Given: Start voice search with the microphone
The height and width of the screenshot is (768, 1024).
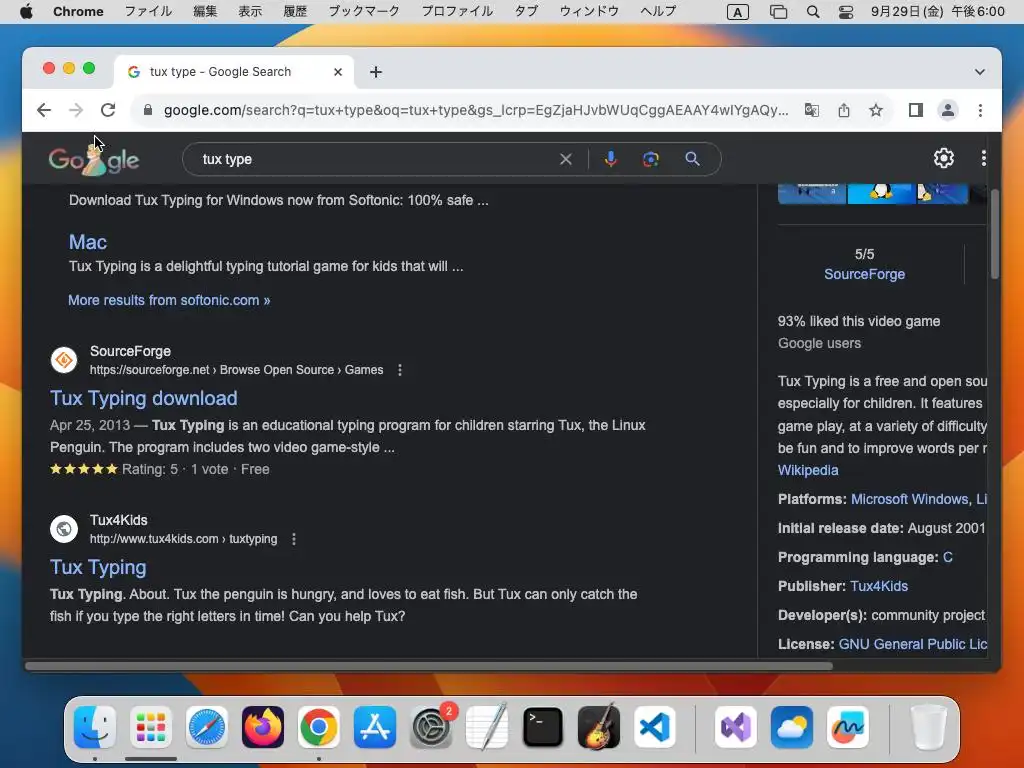Looking at the screenshot, I should (611, 159).
